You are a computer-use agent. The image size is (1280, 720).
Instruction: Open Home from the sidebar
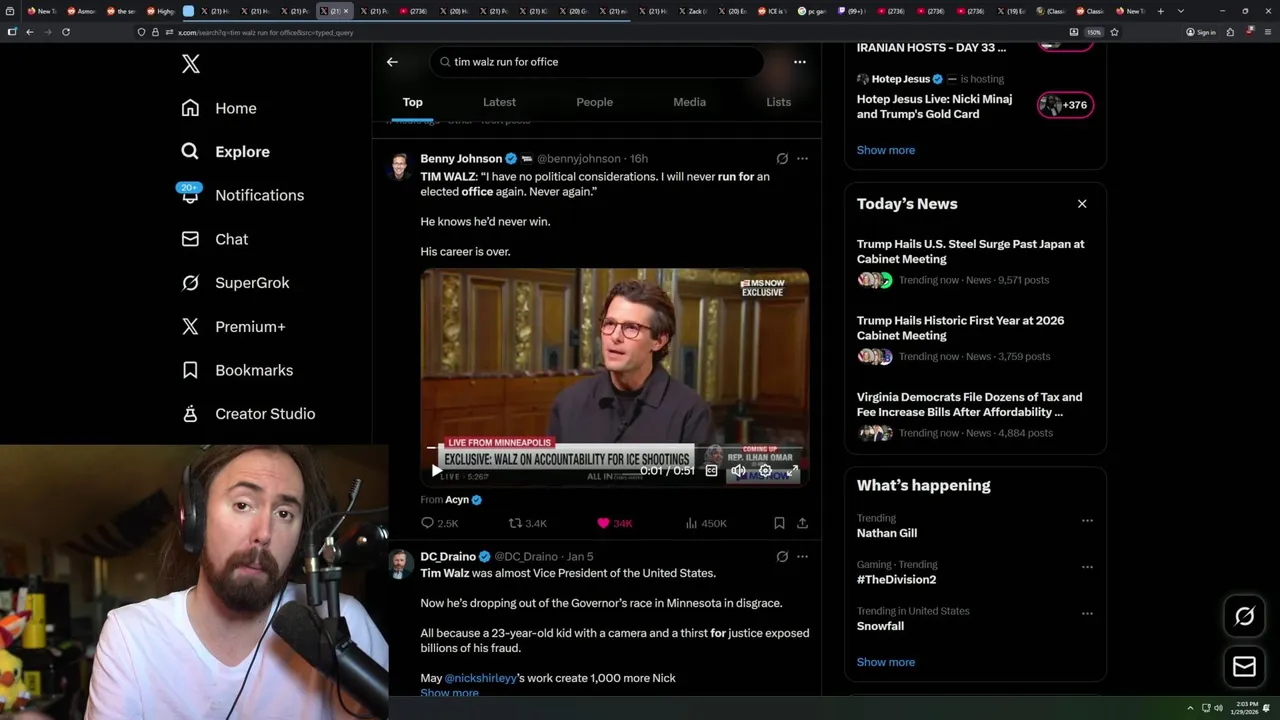tap(219, 108)
